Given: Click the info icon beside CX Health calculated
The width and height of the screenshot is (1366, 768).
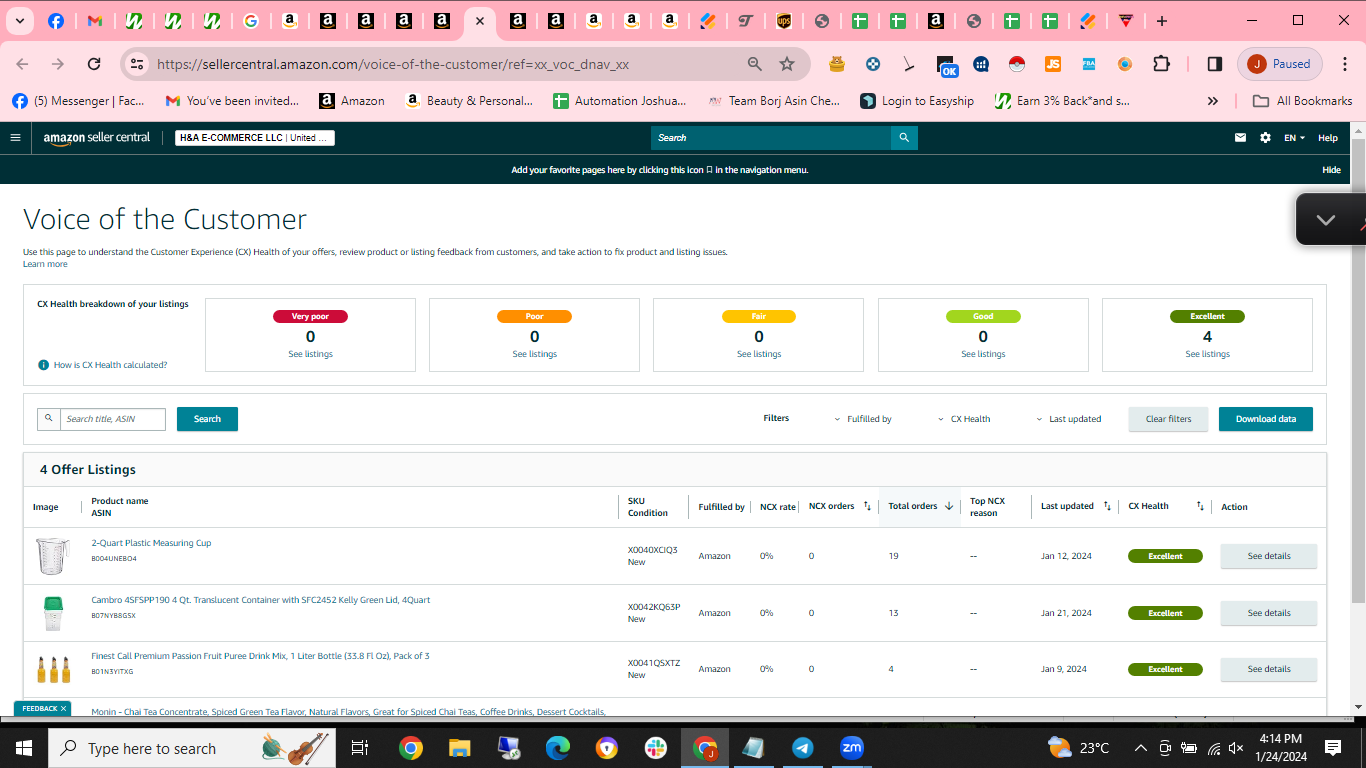Looking at the screenshot, I should click(x=43, y=365).
